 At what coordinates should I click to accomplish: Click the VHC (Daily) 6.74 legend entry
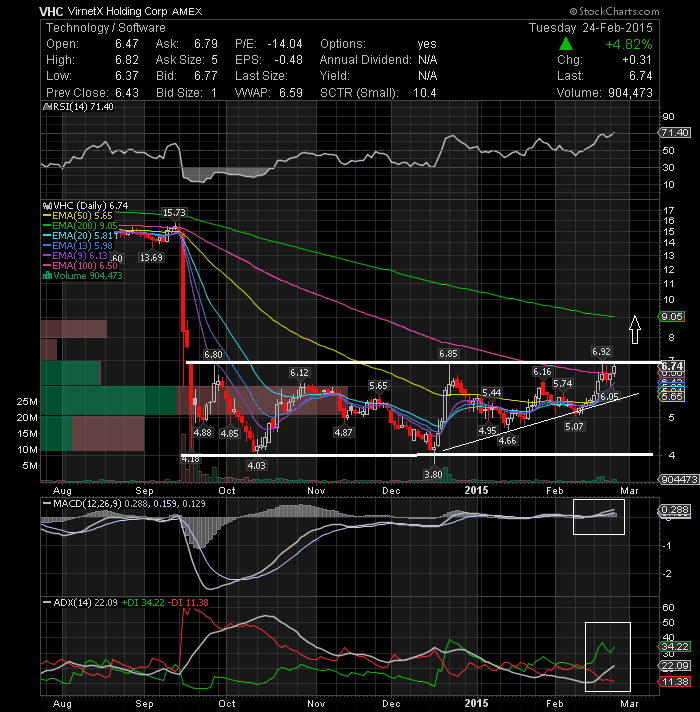pos(85,206)
